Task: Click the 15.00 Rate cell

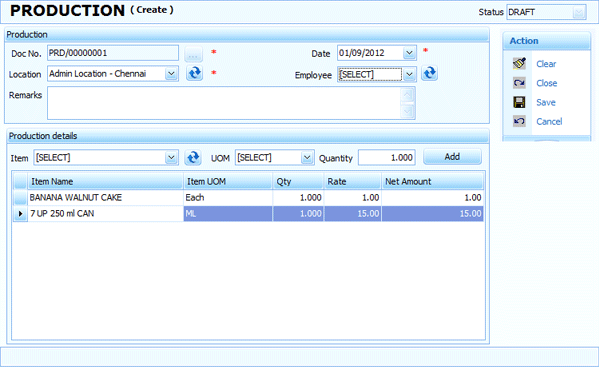Action: point(353,213)
